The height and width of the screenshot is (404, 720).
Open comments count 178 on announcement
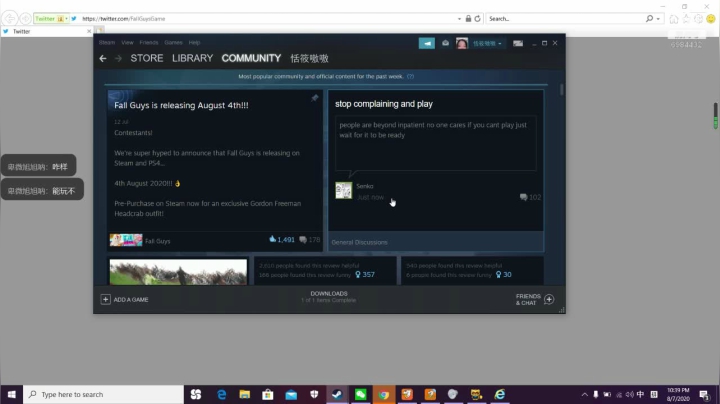click(x=310, y=240)
